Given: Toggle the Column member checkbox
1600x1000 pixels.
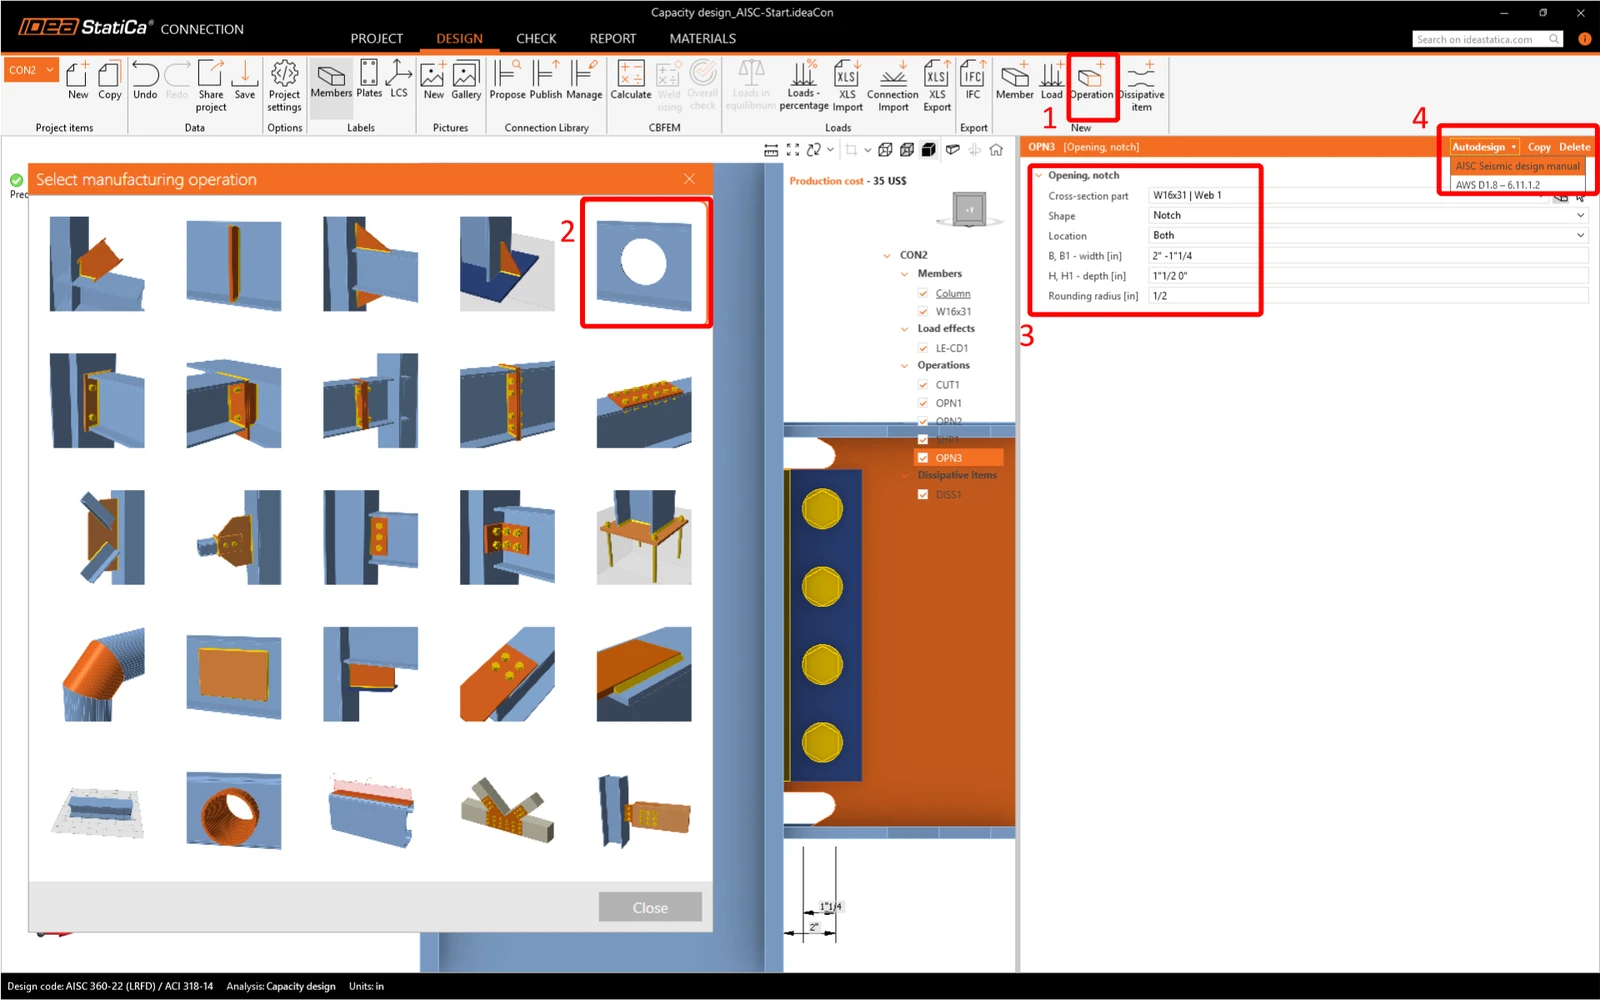Looking at the screenshot, I should 923,294.
